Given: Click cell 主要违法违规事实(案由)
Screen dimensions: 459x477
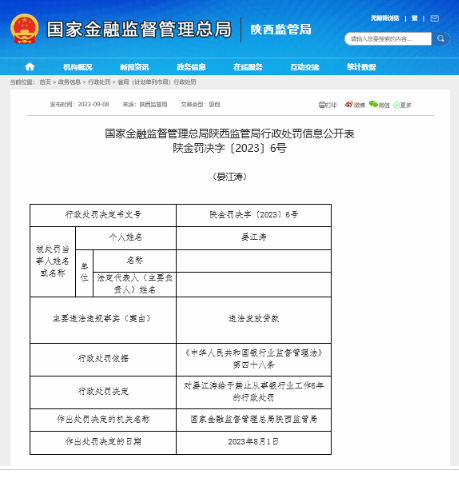Looking at the screenshot, I should pos(103,320).
